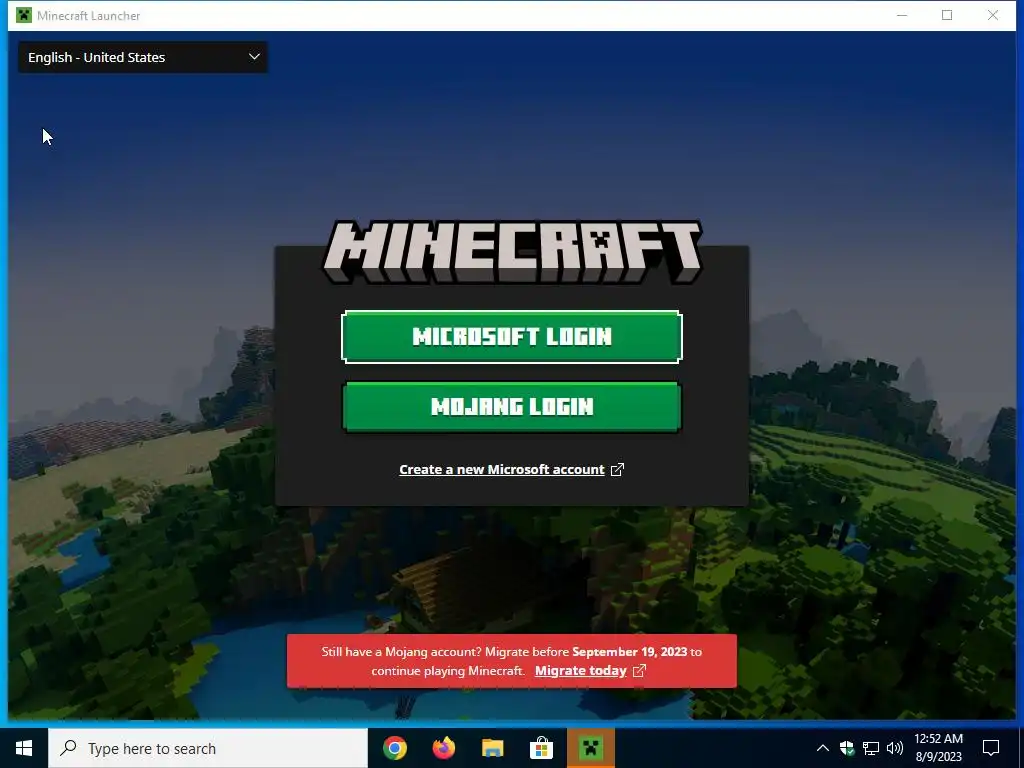Screen dimensions: 1024x768
Task: Open the volume speaker tray icon
Action: (895, 748)
